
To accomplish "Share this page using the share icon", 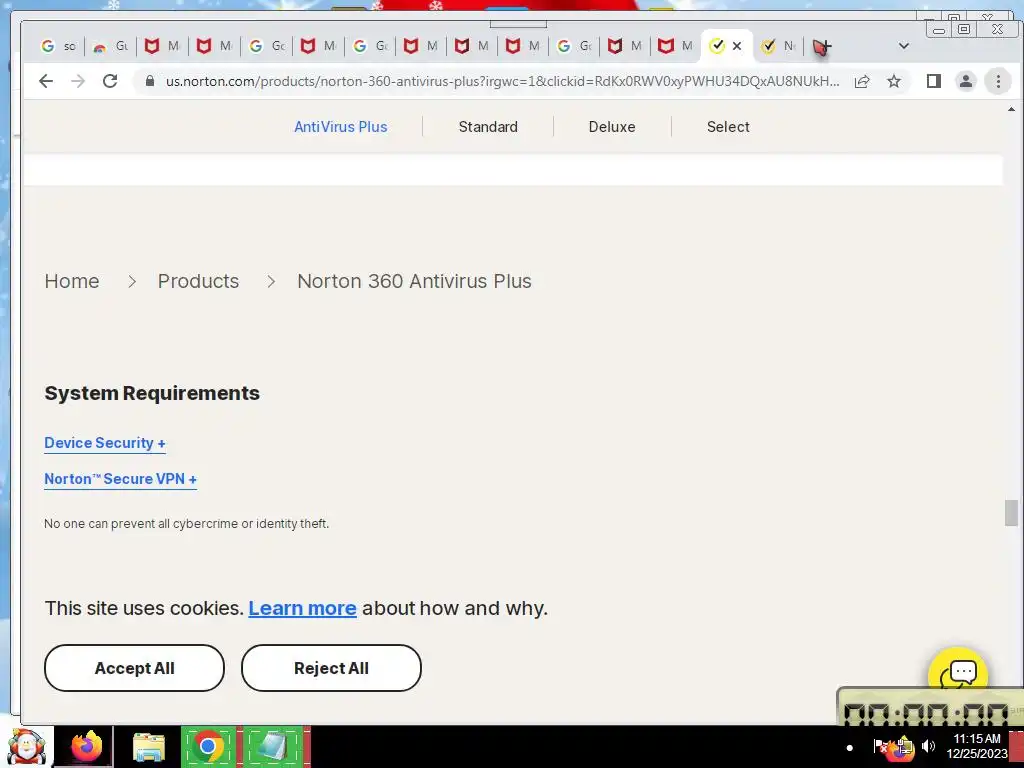I will point(862,81).
